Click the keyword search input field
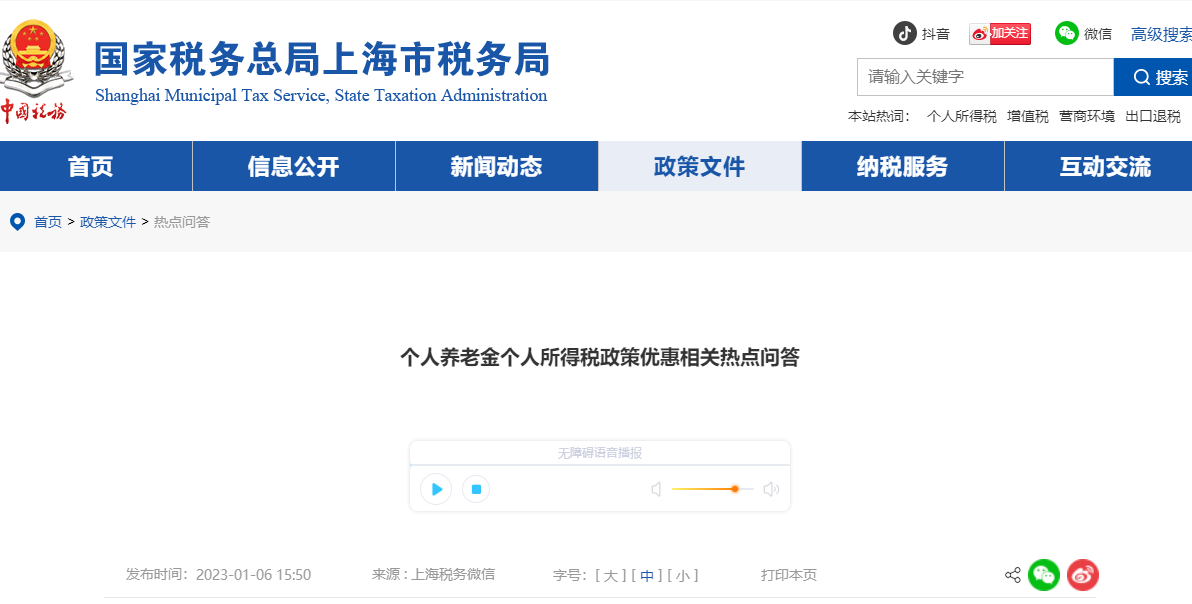The width and height of the screenshot is (1192, 604). coord(985,77)
